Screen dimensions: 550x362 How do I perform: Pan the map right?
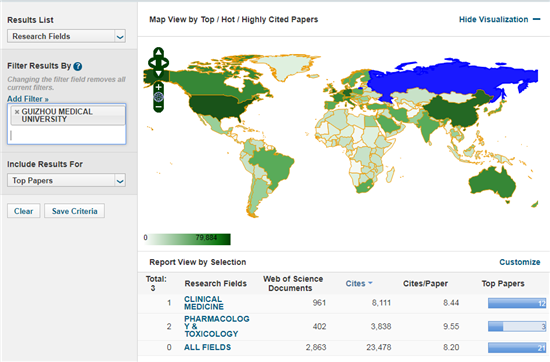165,63
